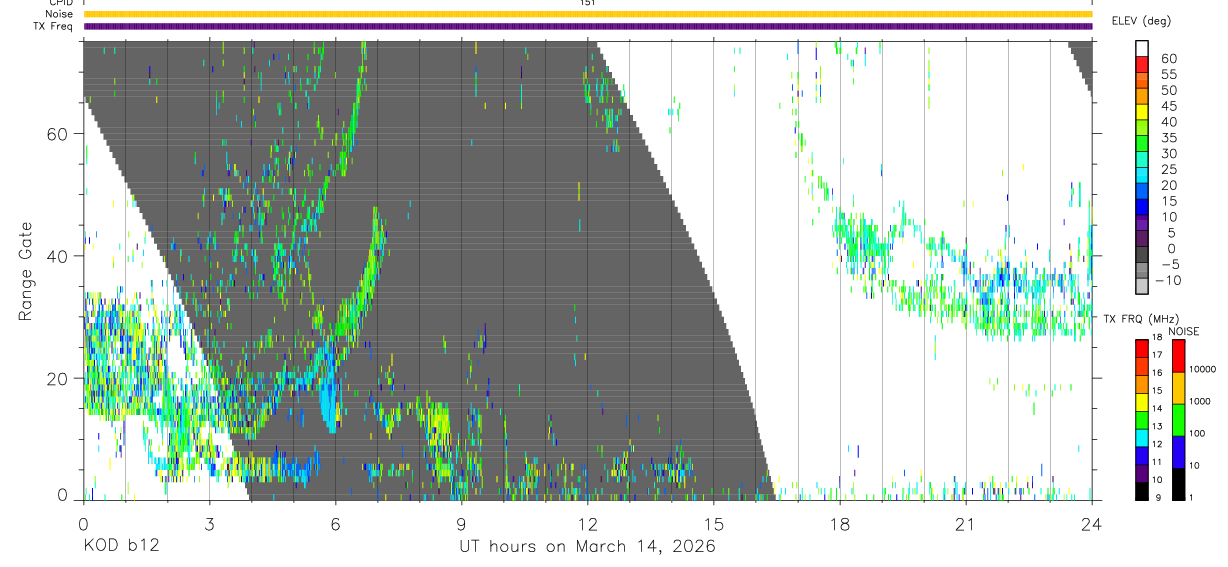The image size is (1228, 567).
Task: Click the x-axis tick label '9'
Action: pos(461,524)
